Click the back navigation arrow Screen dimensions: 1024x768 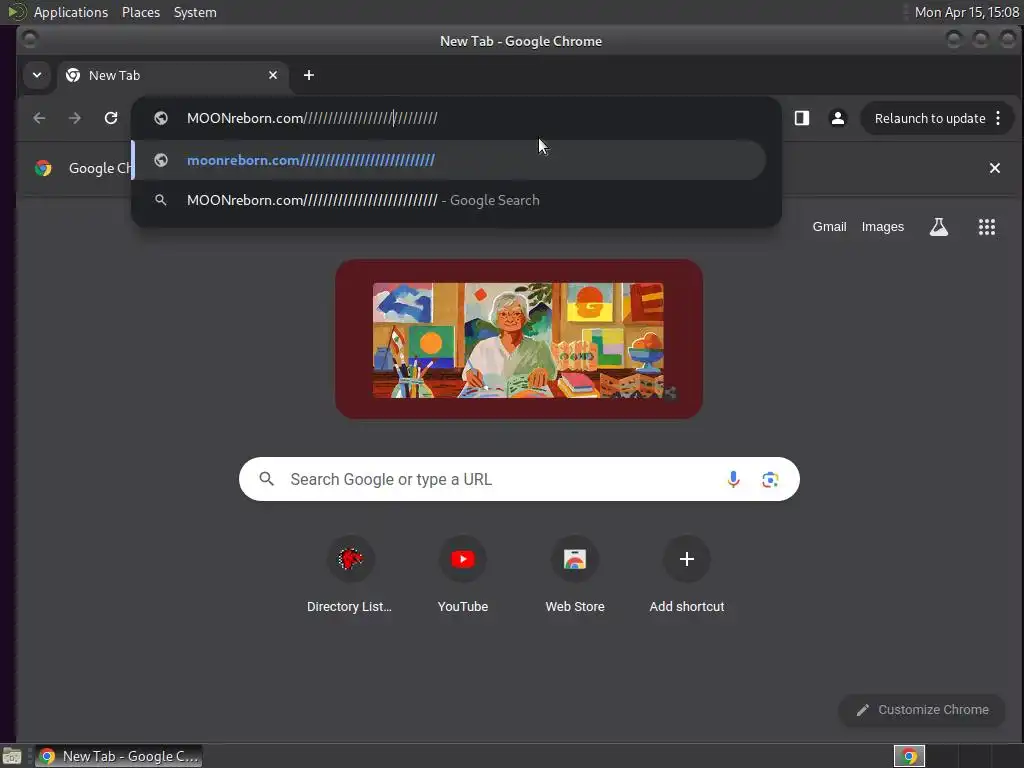click(39, 118)
